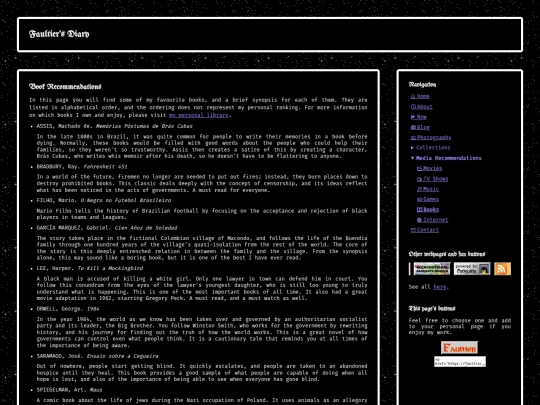Image resolution: width=540 pixels, height=405 pixels.
Task: Open the Games recommendations link
Action: [x=428, y=199]
